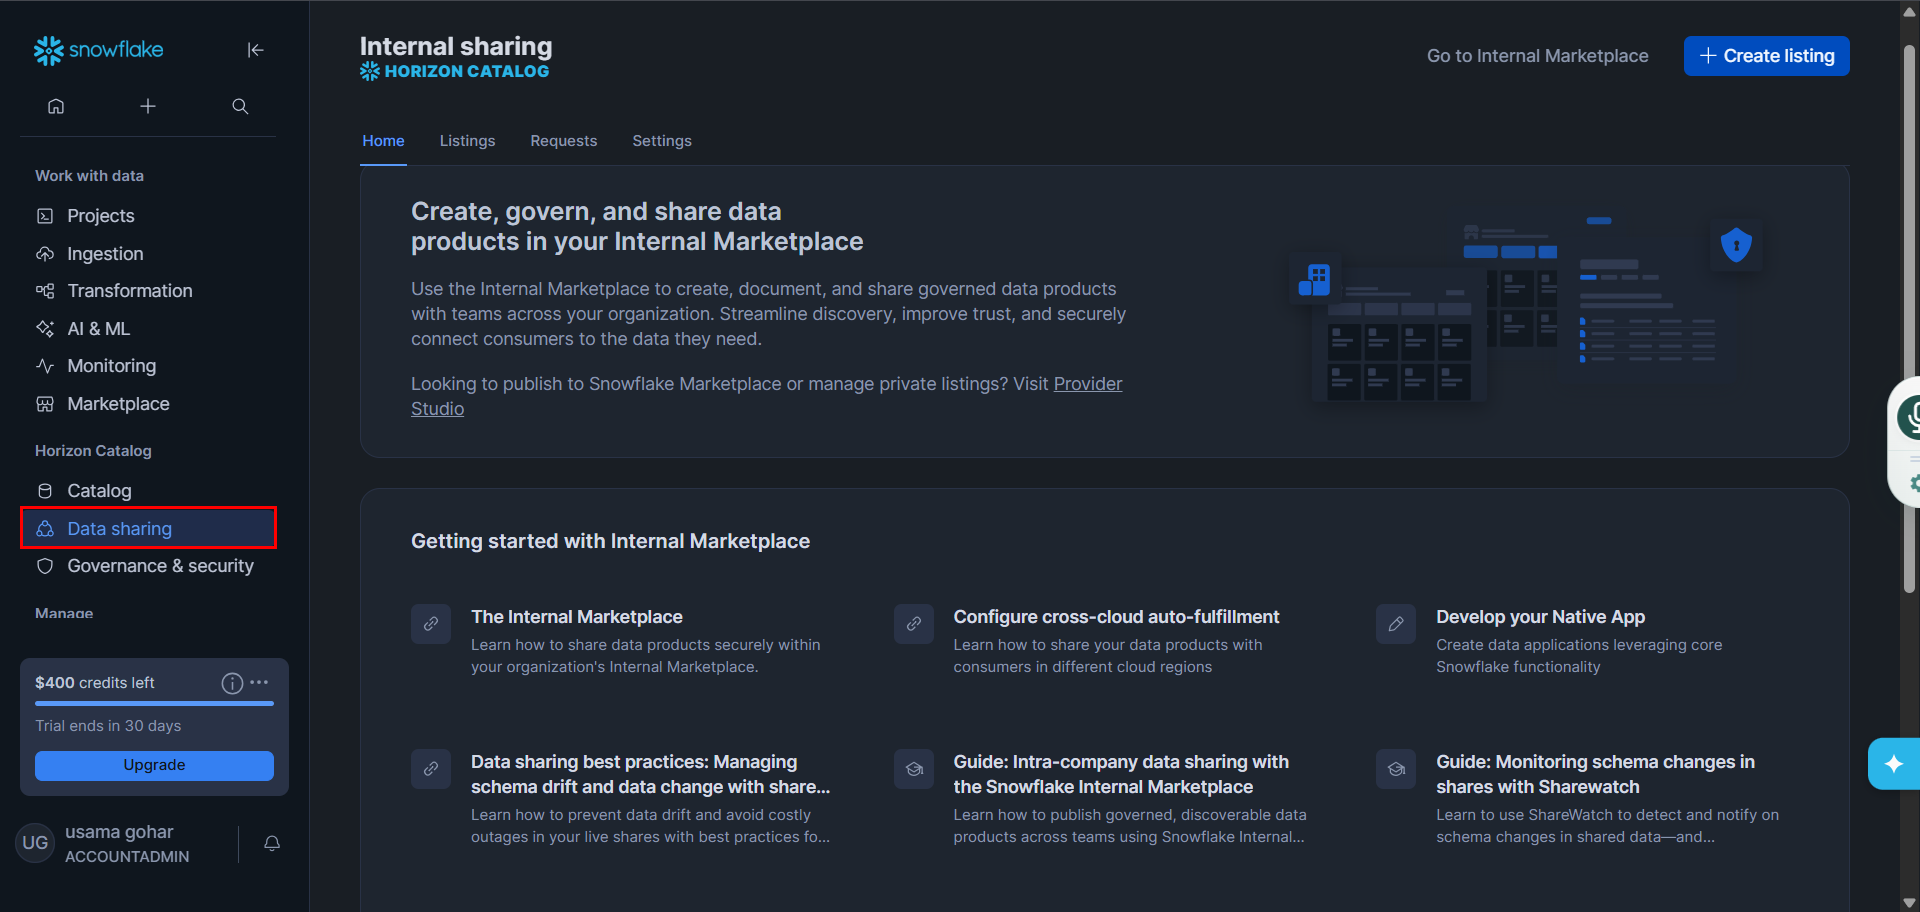1920x912 pixels.
Task: Open The Internal Marketplace article
Action: tap(577, 617)
